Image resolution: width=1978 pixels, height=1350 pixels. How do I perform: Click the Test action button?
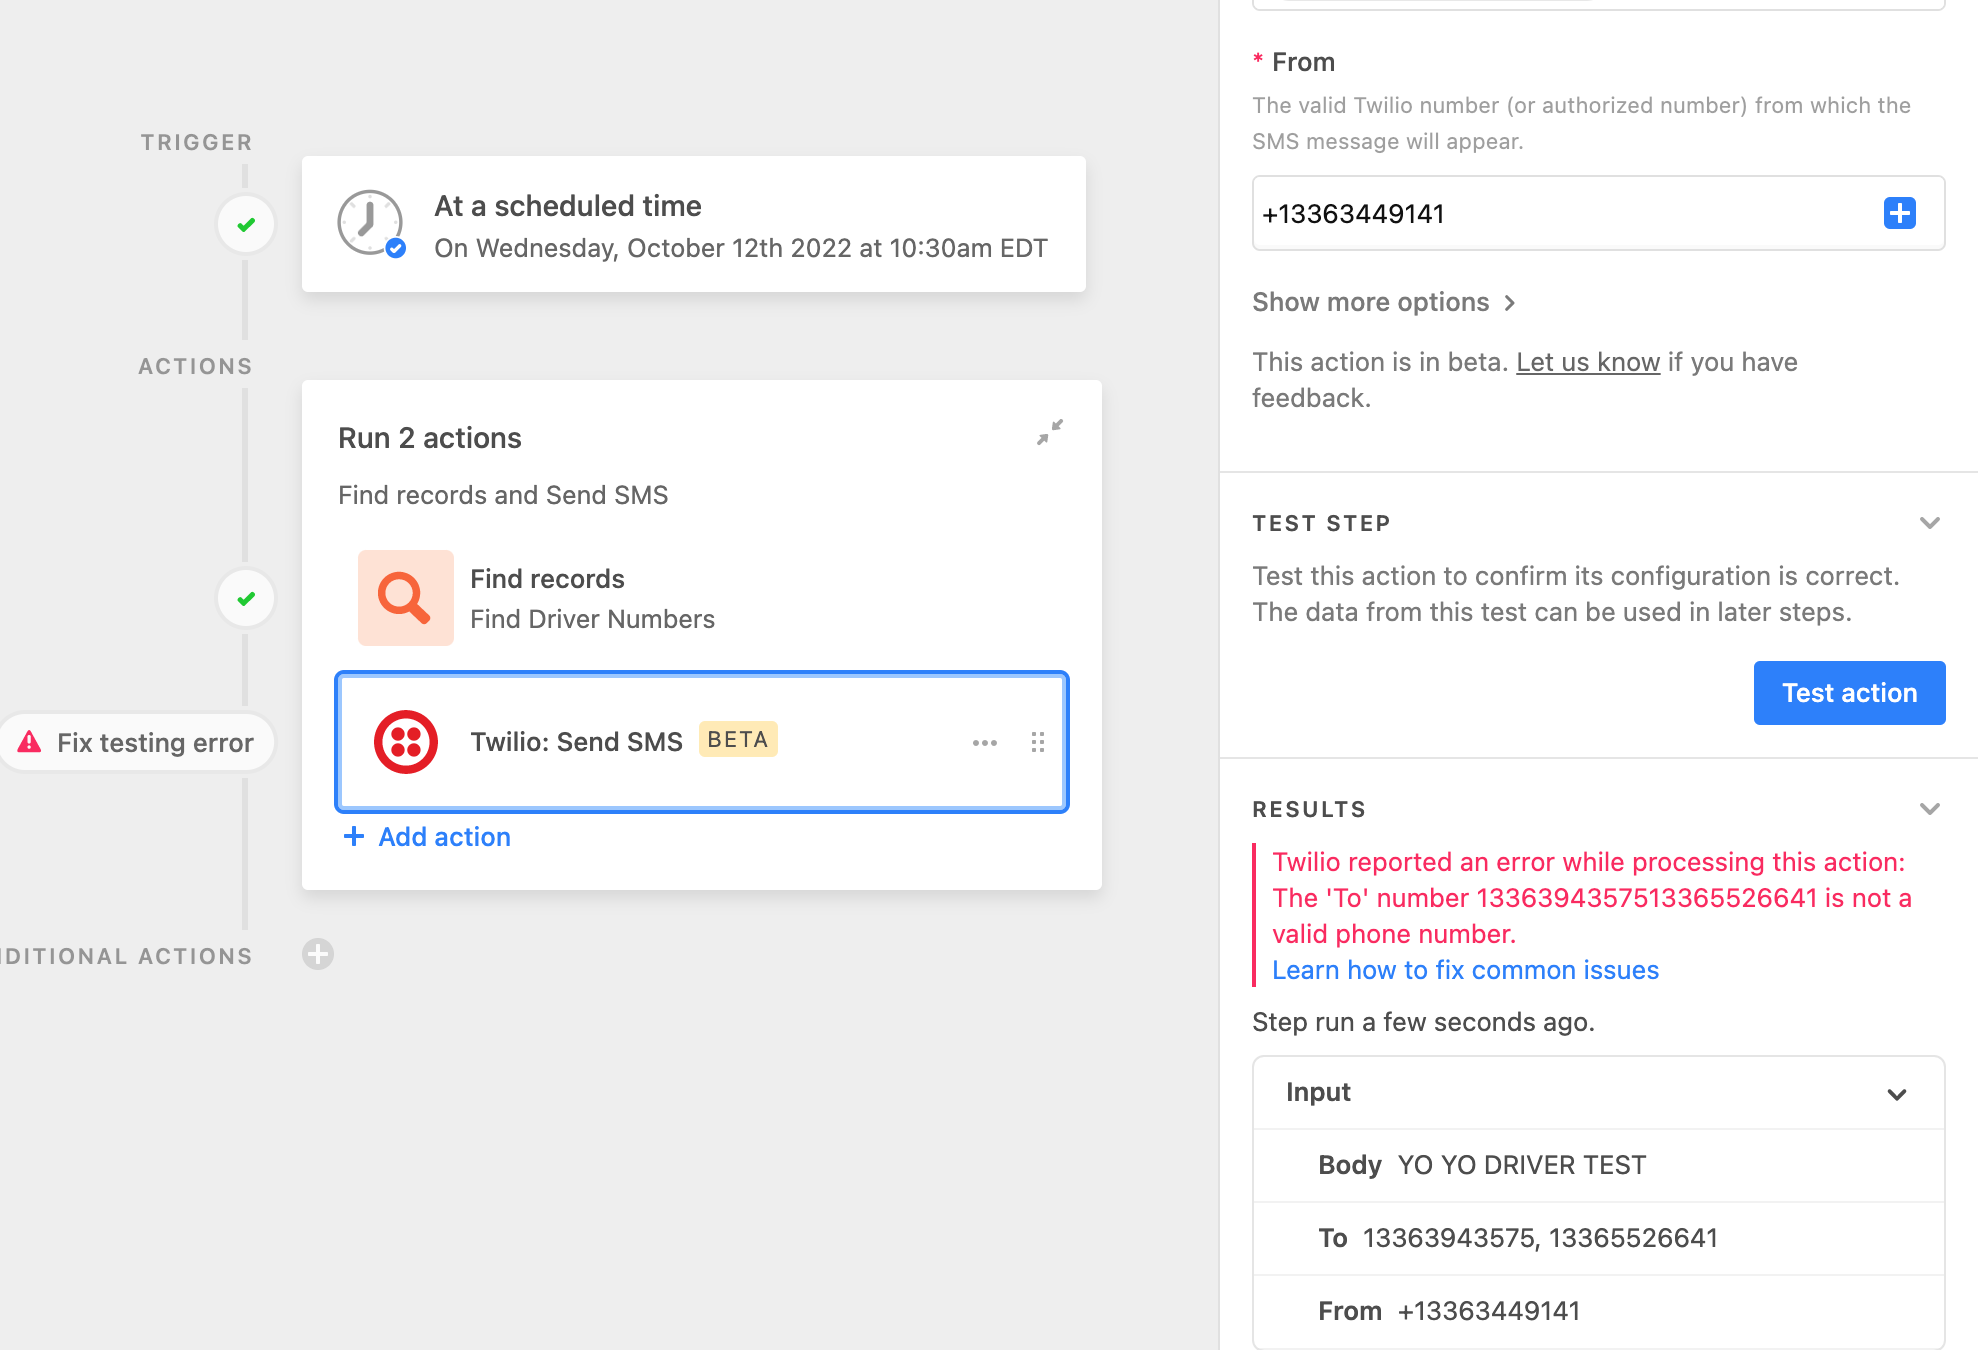[1849, 693]
